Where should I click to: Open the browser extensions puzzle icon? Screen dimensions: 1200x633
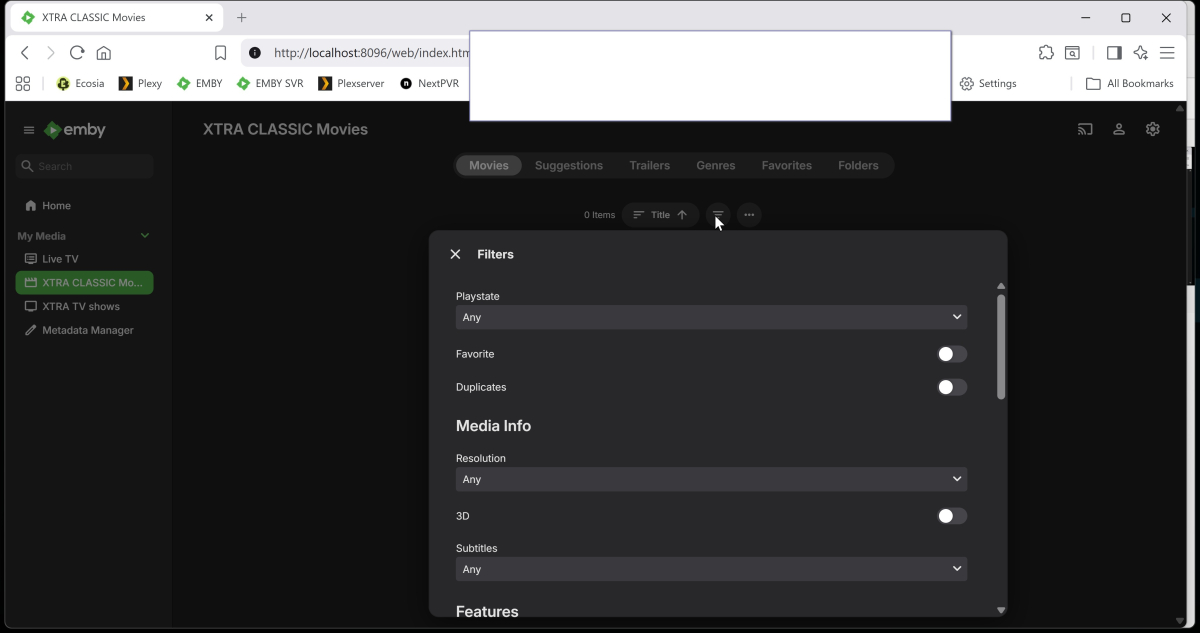tap(1046, 53)
